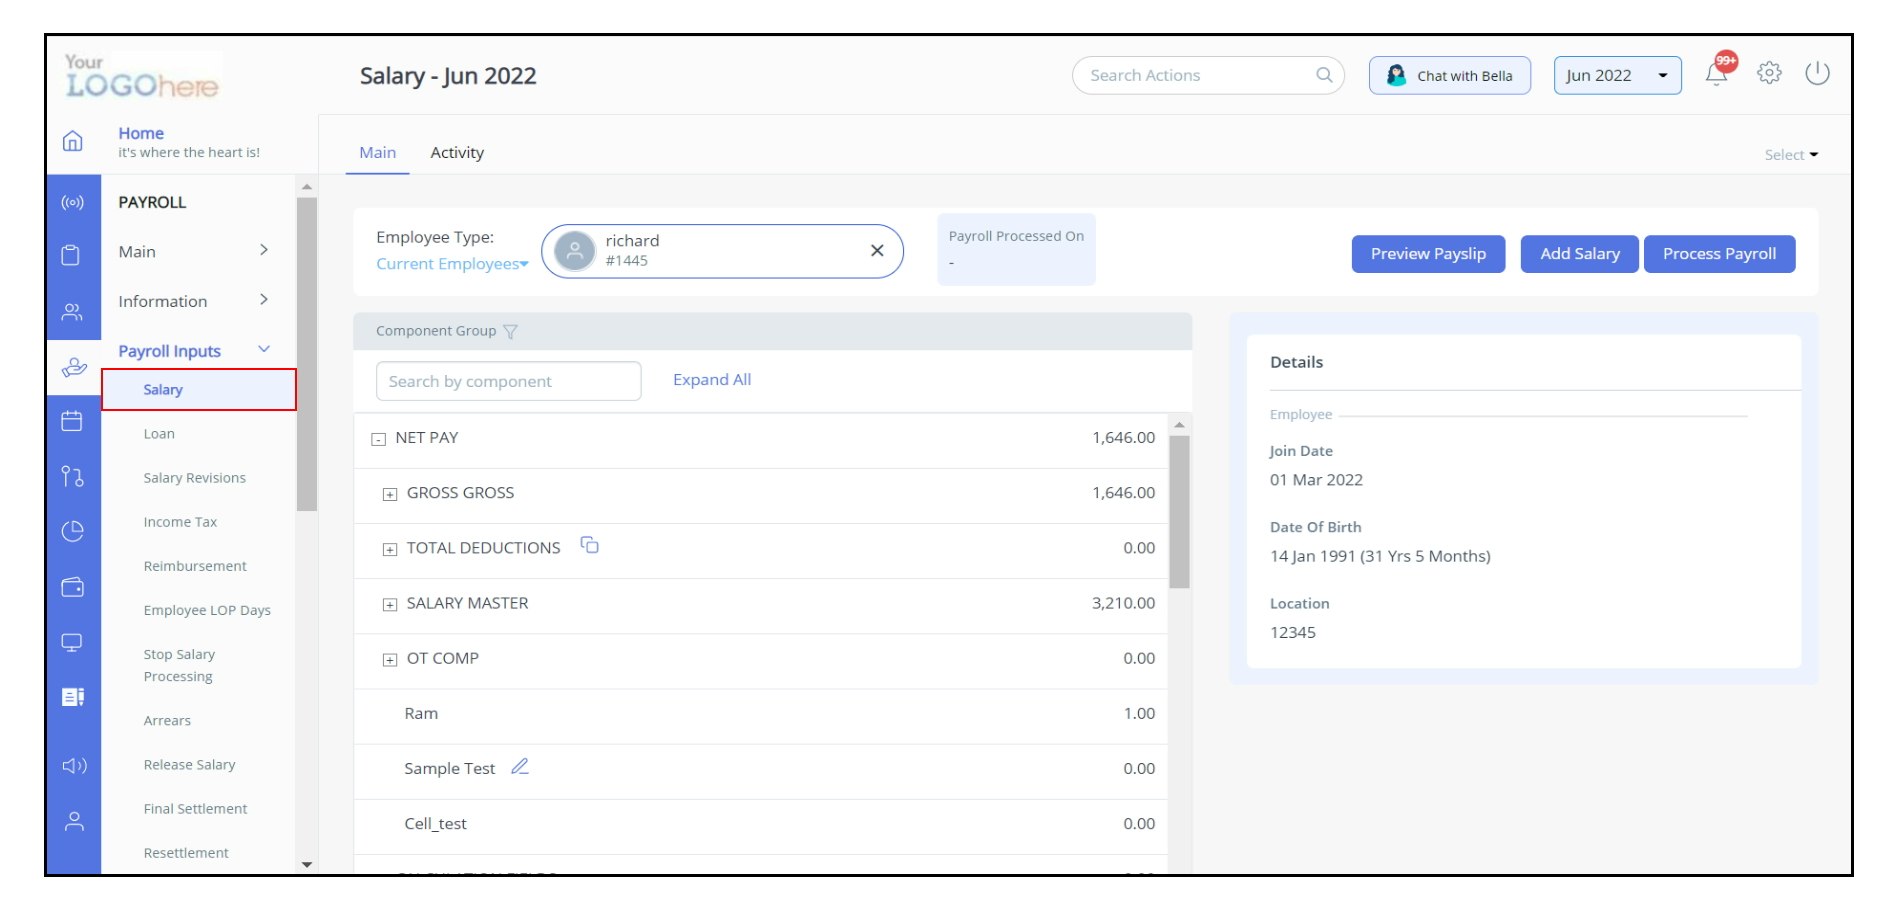Screen dimensions: 1896x918
Task: Expand the TOTAL DEDUCTIONS row
Action: point(390,549)
